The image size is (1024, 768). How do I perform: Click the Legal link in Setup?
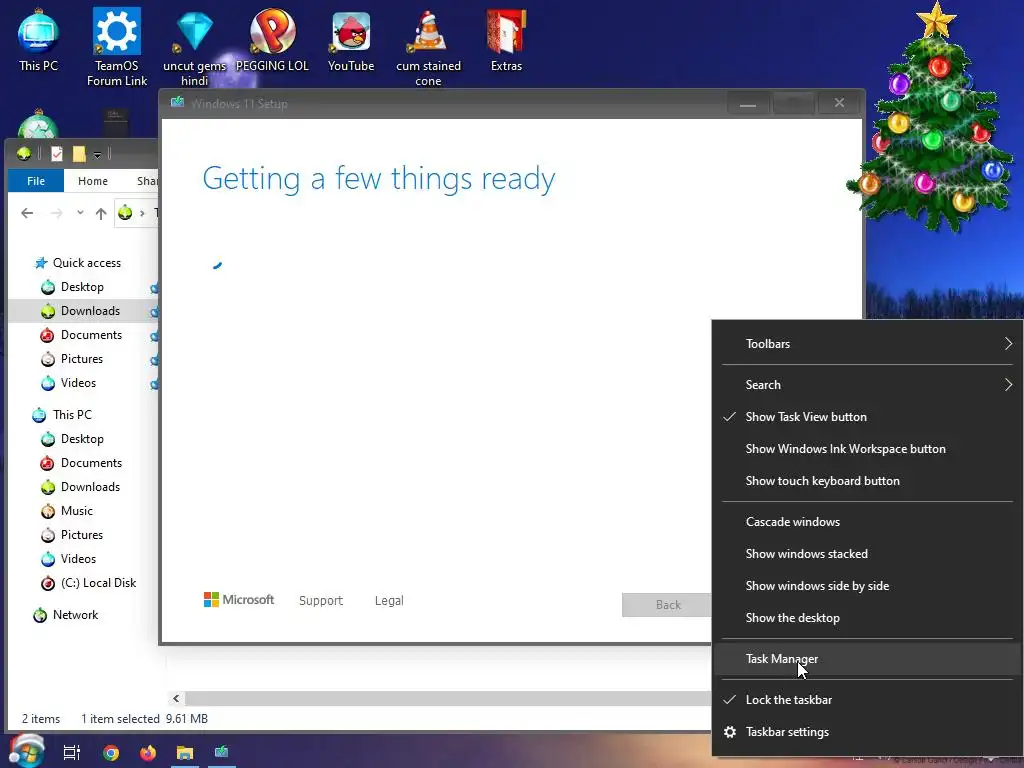(x=389, y=600)
